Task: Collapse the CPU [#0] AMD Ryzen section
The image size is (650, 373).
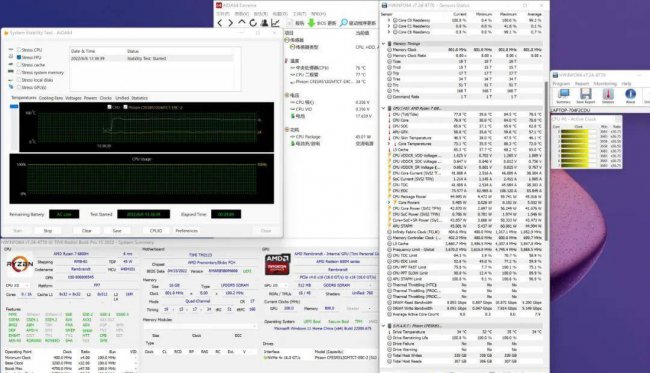Action: point(383,108)
